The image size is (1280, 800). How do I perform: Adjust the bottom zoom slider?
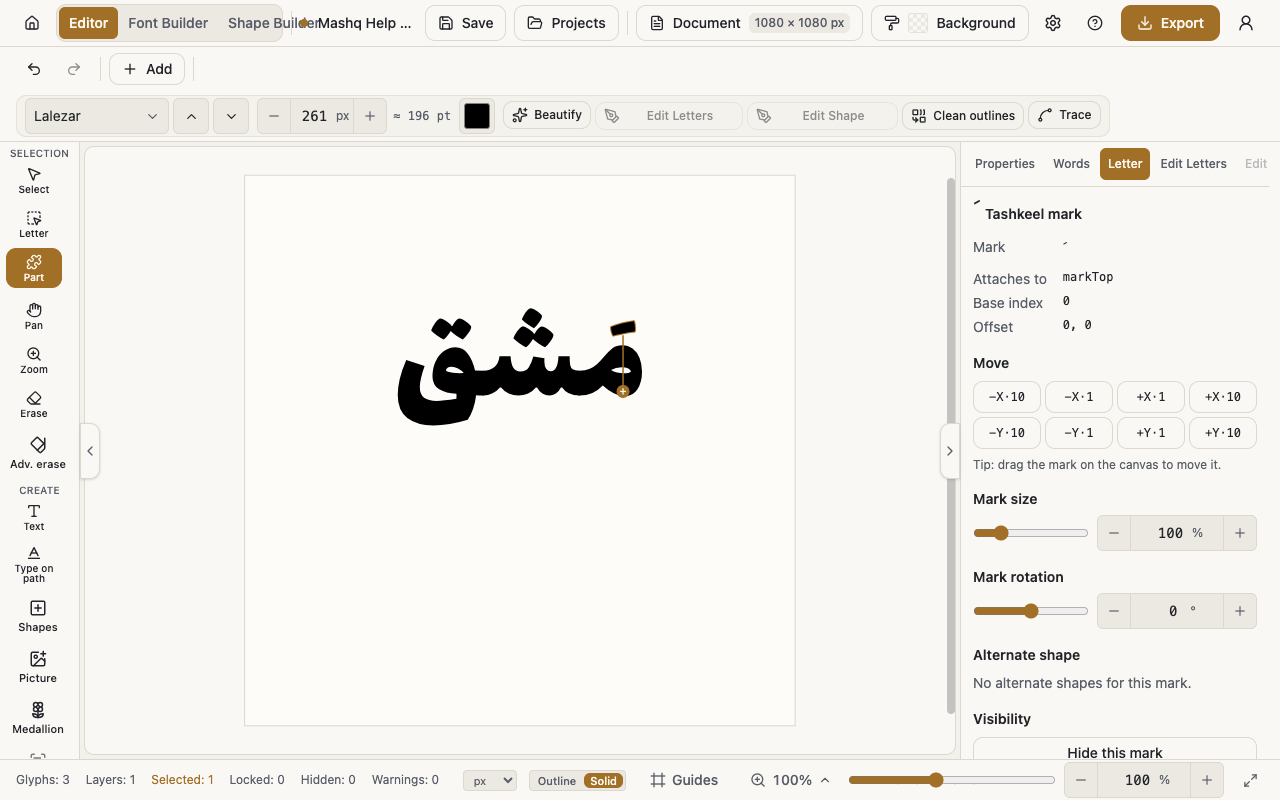point(951,780)
